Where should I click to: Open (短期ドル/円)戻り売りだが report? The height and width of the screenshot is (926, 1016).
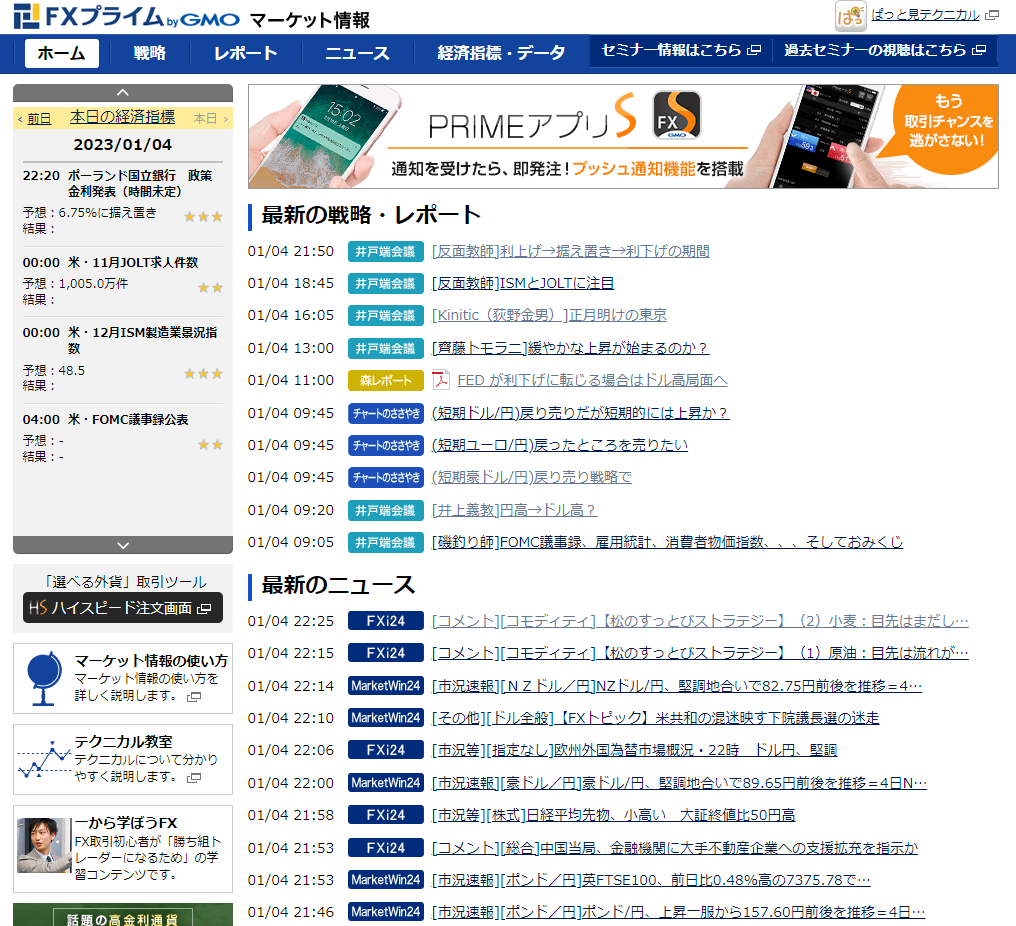tap(581, 413)
